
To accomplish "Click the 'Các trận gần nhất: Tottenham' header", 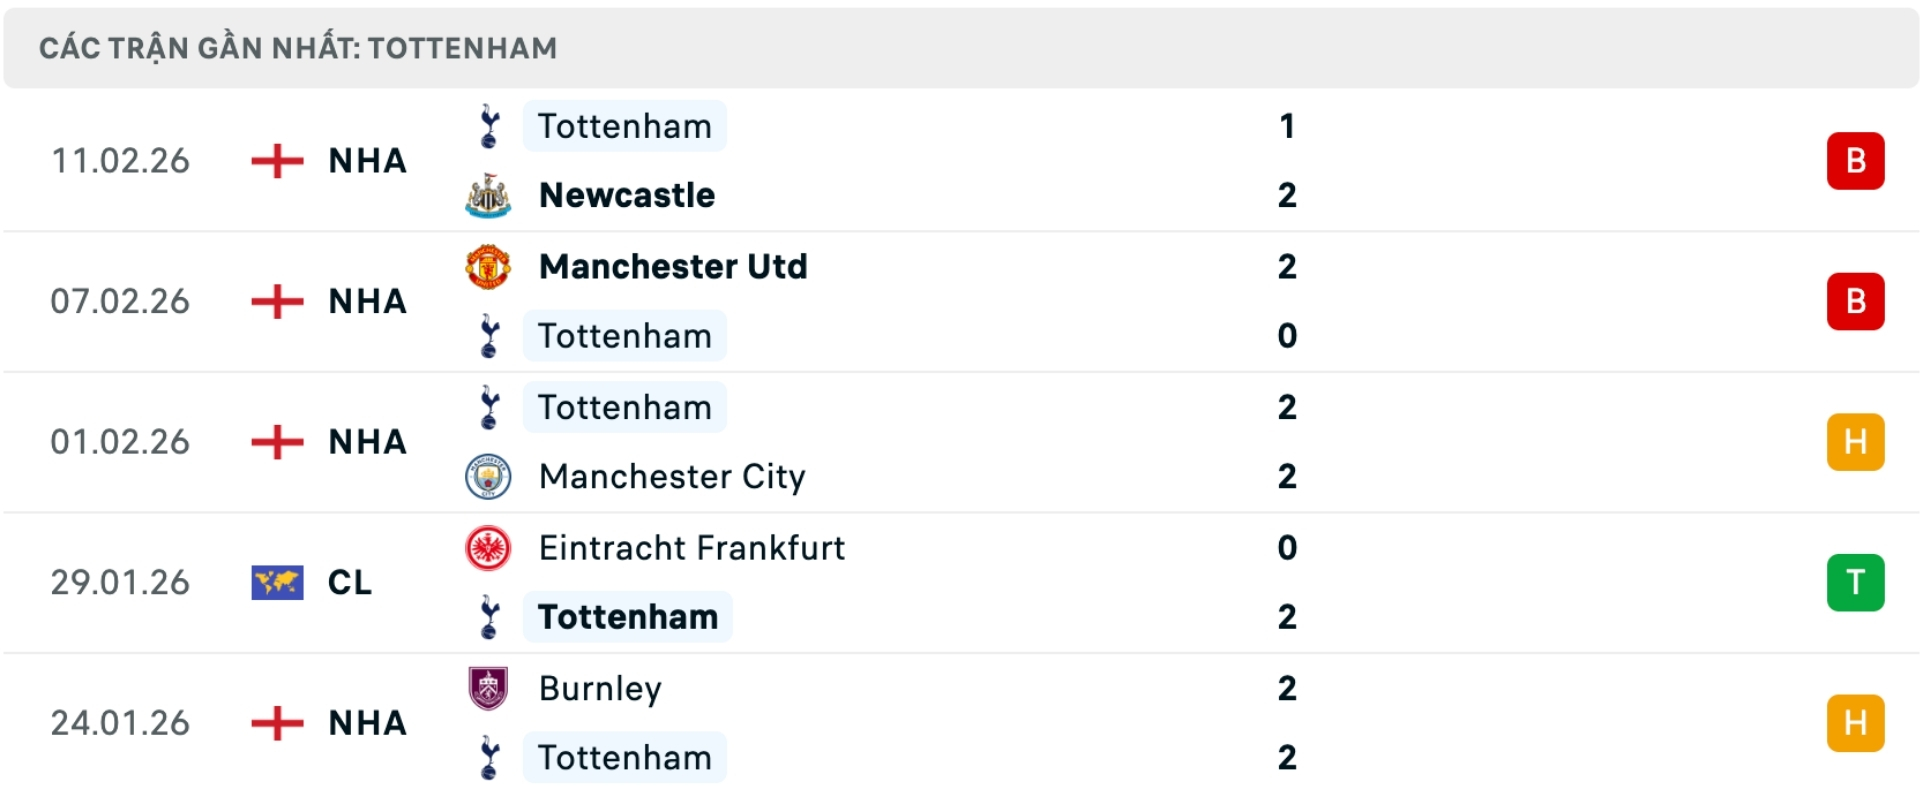I will (298, 48).
